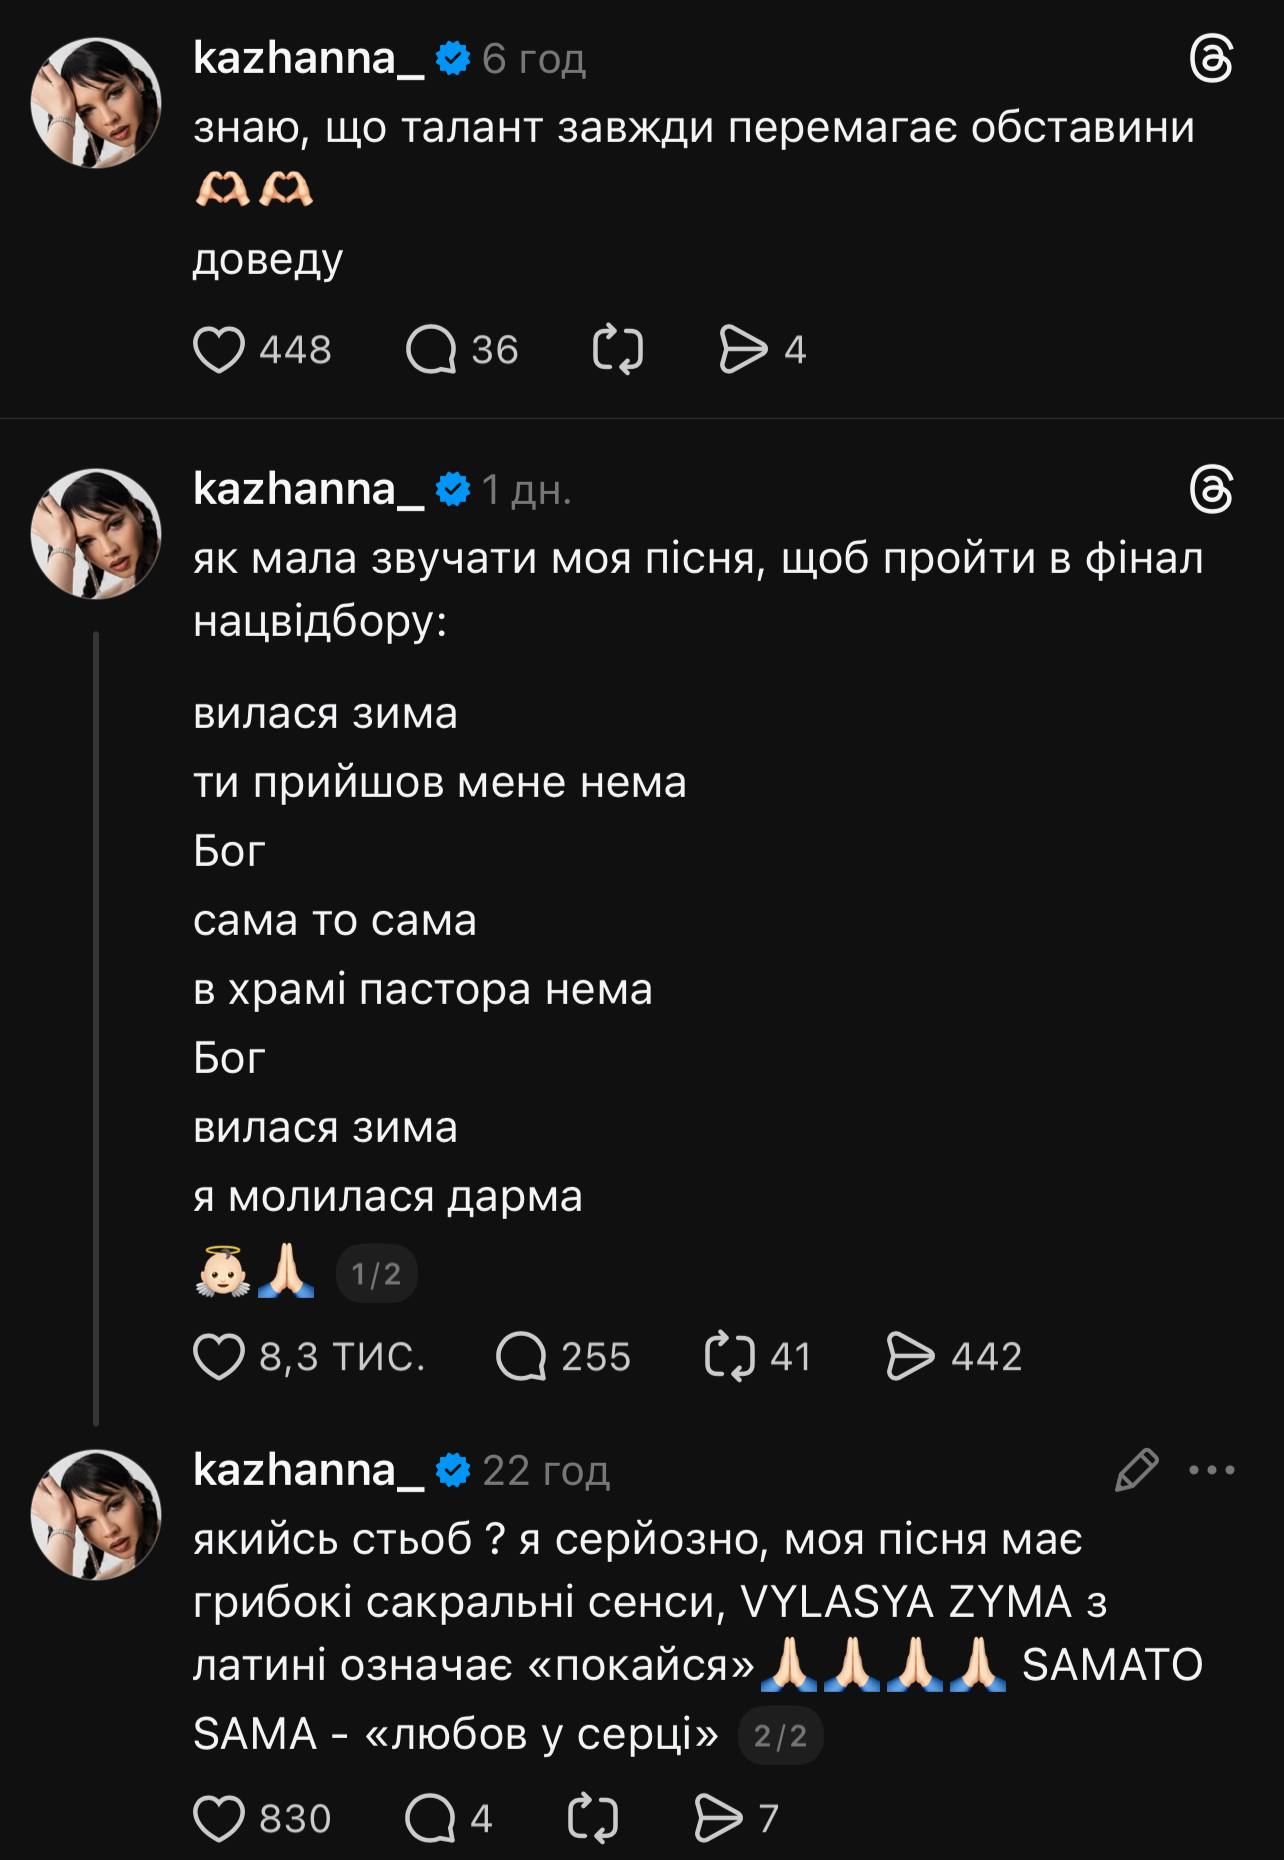Tap the verified badge next to kazhanna_
This screenshot has width=1284, height=1860.
click(453, 57)
